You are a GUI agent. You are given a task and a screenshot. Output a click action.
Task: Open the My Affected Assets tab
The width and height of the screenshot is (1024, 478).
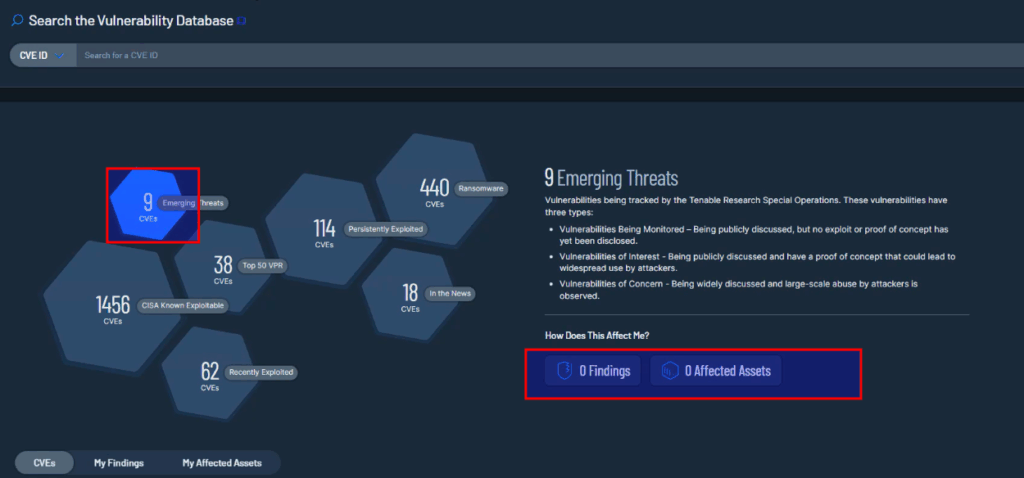point(221,463)
